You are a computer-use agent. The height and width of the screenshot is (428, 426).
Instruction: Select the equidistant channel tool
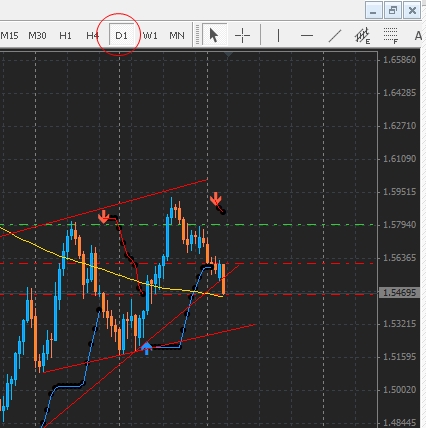[363, 35]
